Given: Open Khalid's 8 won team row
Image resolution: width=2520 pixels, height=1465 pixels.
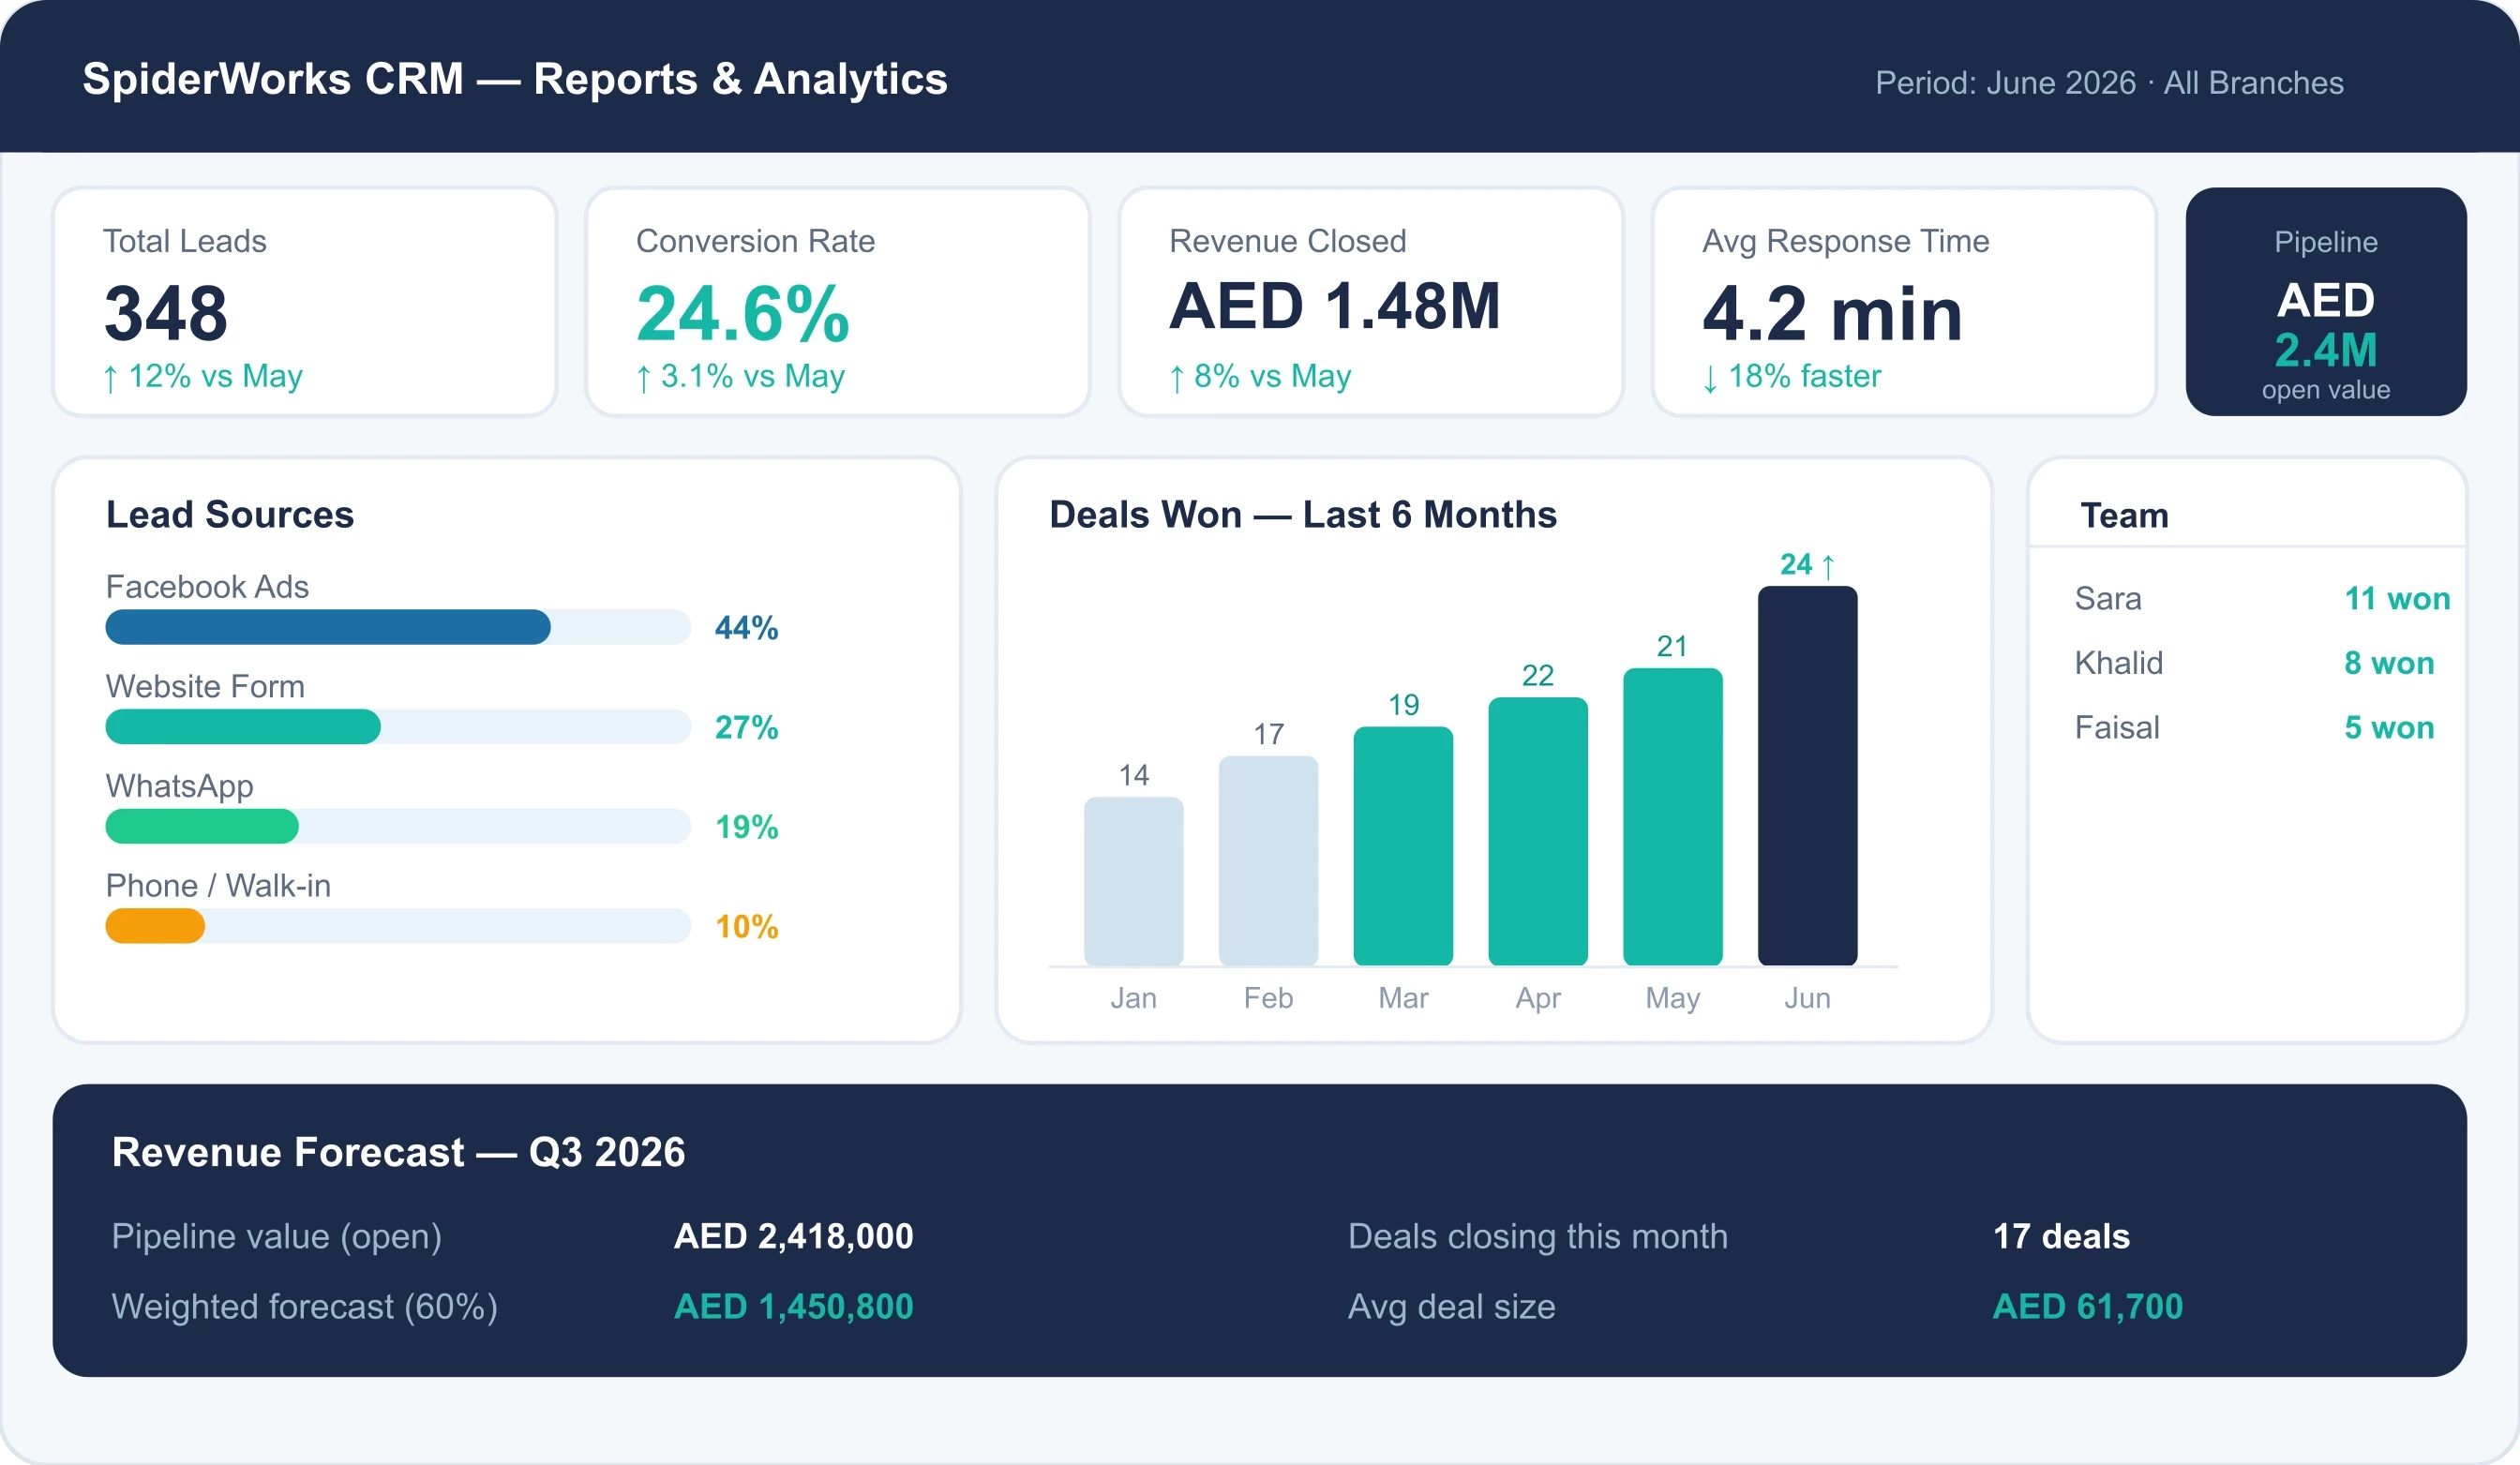Looking at the screenshot, I should [x=2254, y=663].
